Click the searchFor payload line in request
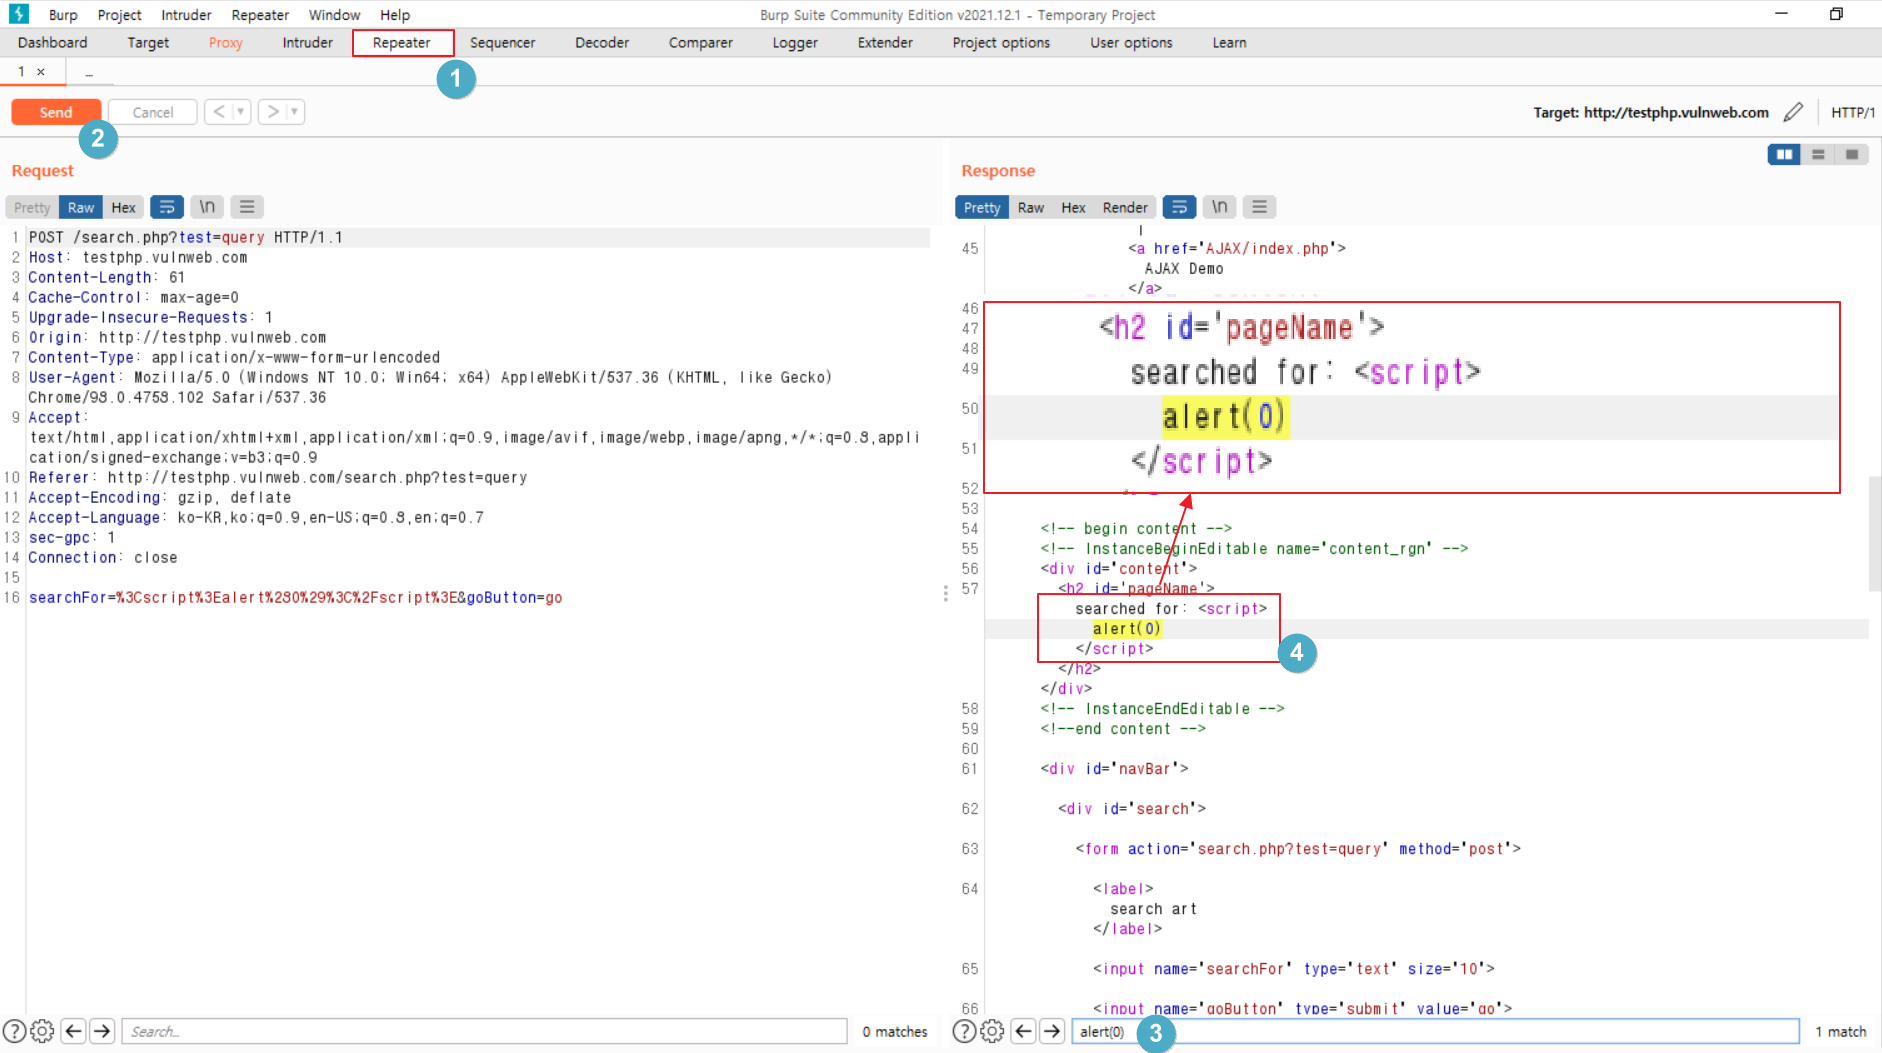The height and width of the screenshot is (1053, 1882). pyautogui.click(x=295, y=598)
